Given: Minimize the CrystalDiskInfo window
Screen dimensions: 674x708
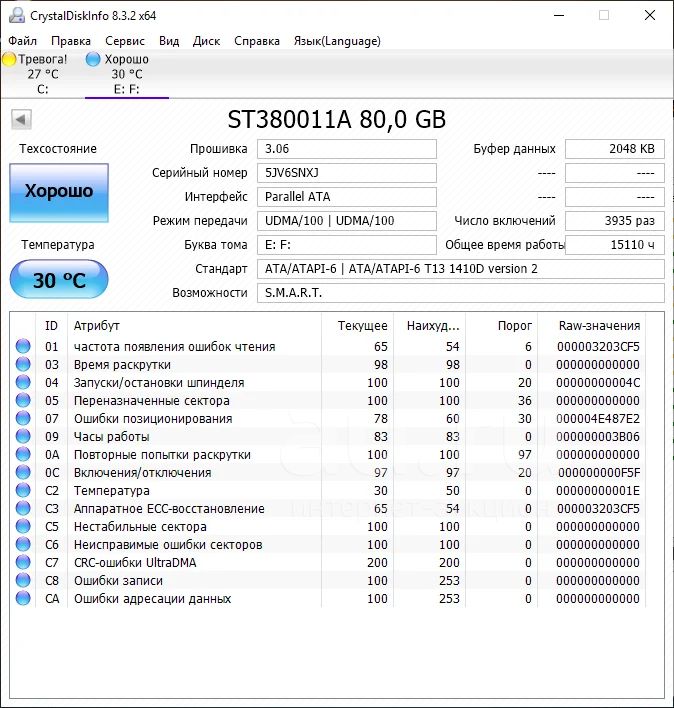Looking at the screenshot, I should tap(559, 15).
